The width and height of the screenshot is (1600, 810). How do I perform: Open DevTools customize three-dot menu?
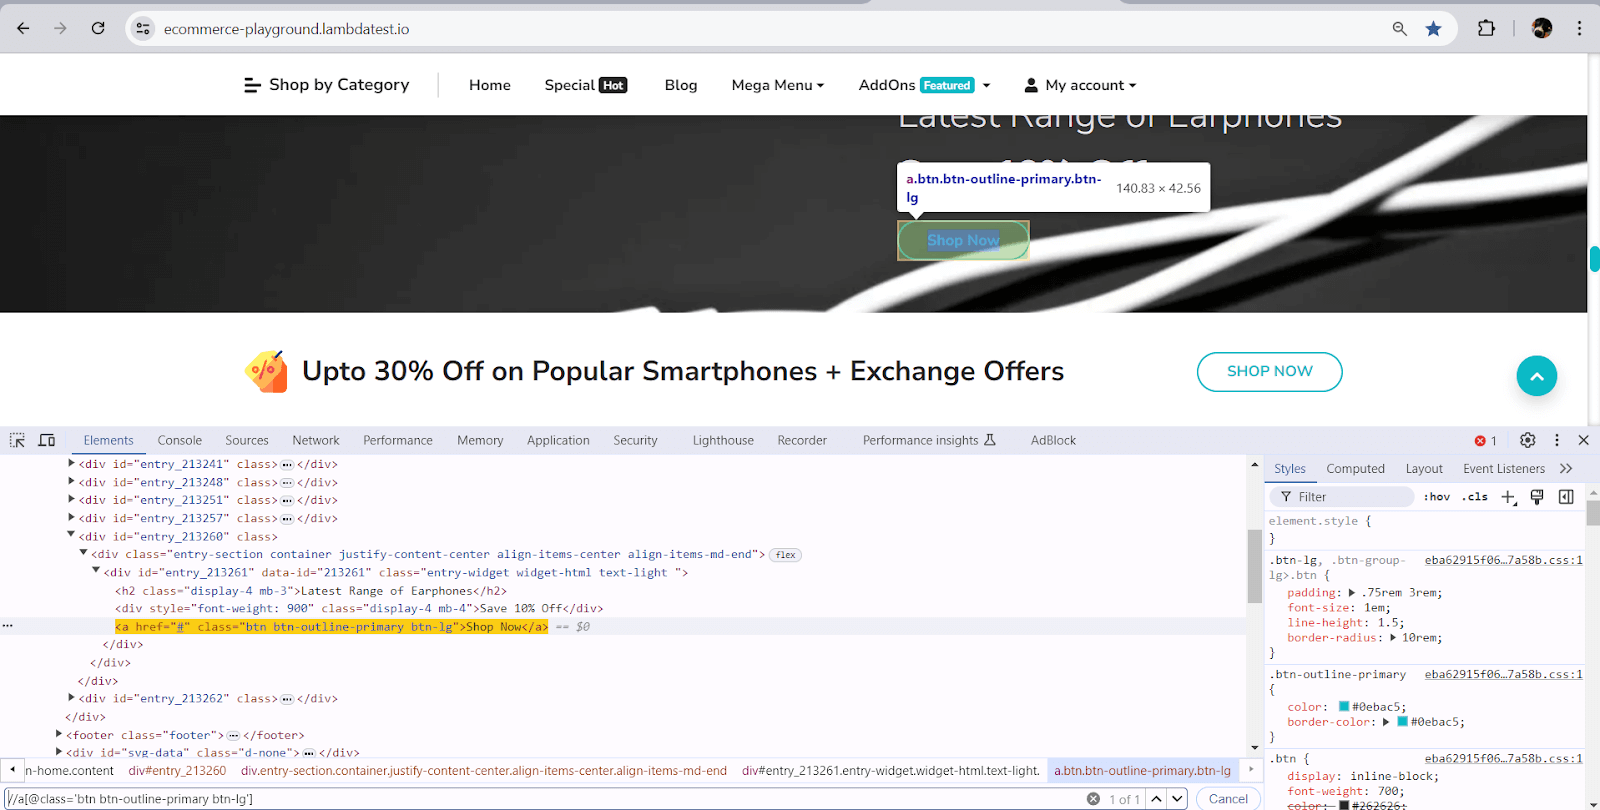coord(1556,440)
